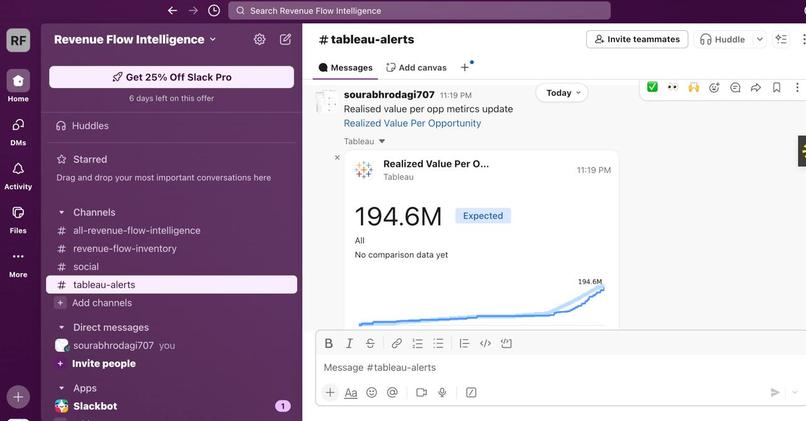This screenshot has width=806, height=421.
Task: Click Add channels
Action: [x=172, y=303]
